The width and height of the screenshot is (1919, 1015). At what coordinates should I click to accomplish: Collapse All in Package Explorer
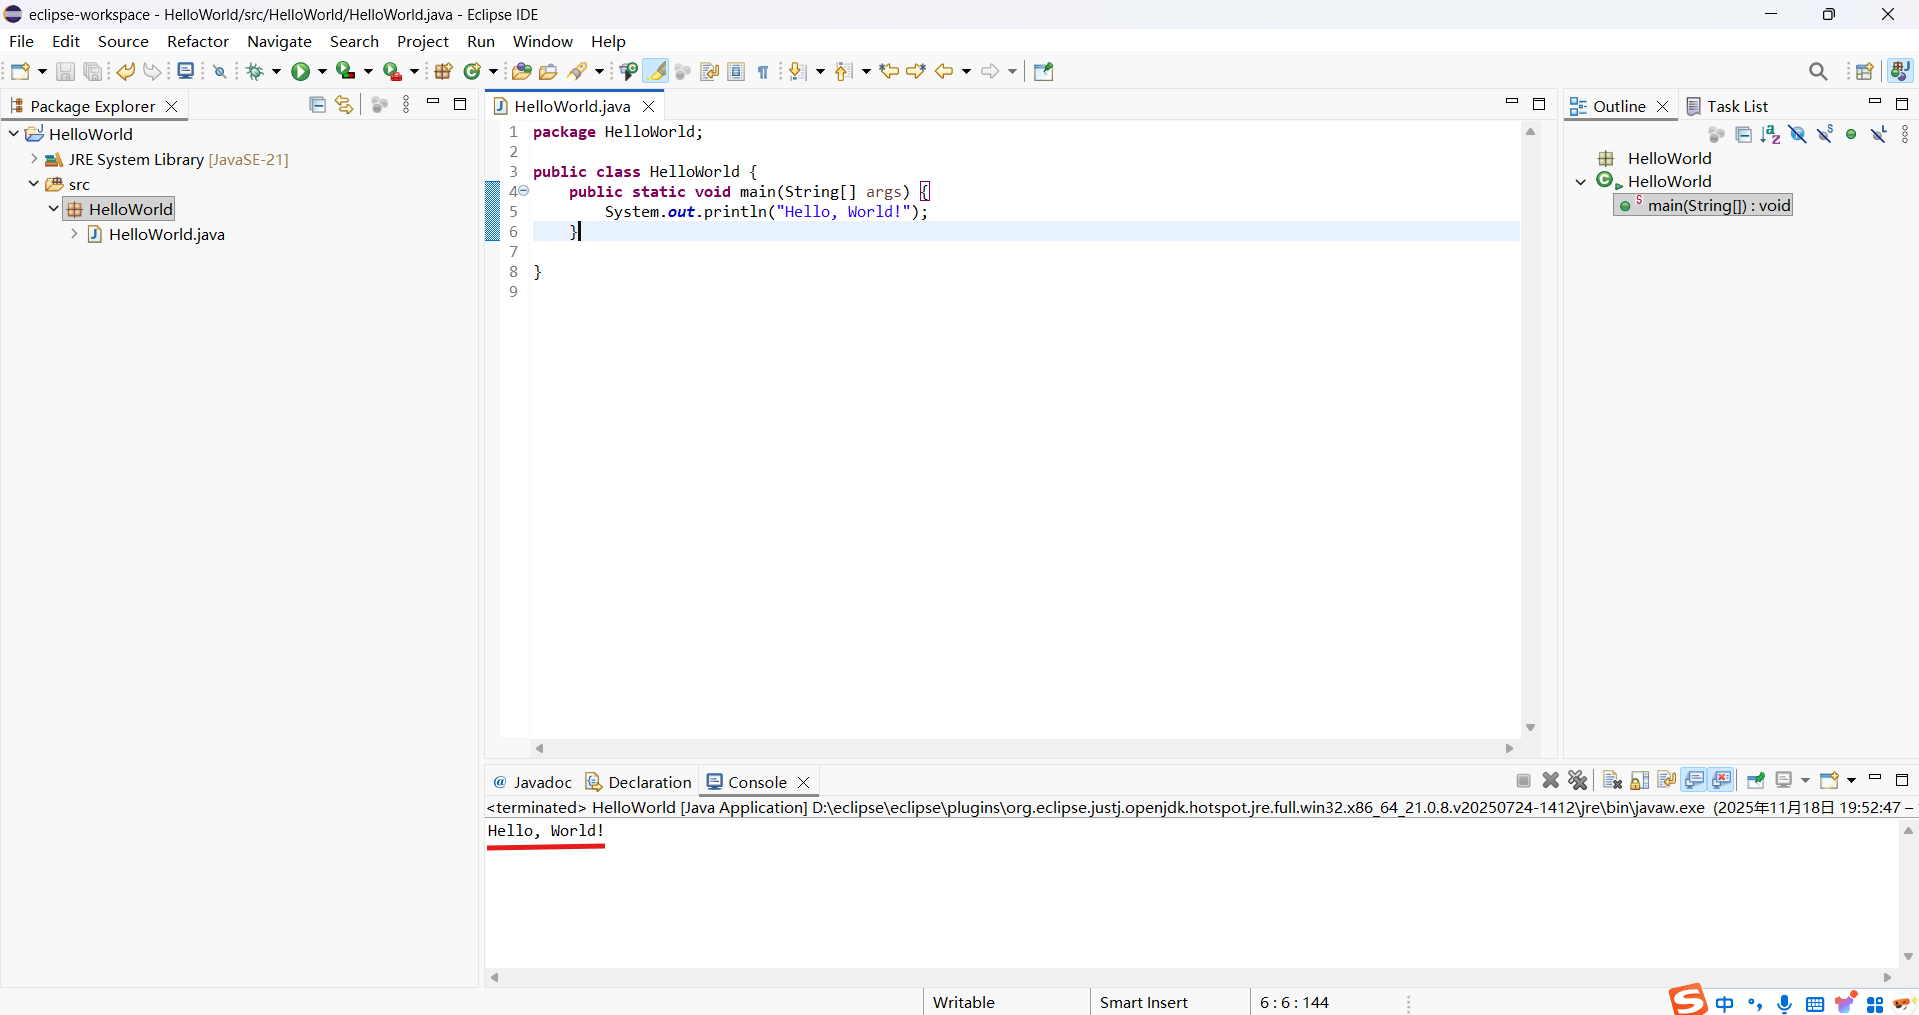(318, 105)
